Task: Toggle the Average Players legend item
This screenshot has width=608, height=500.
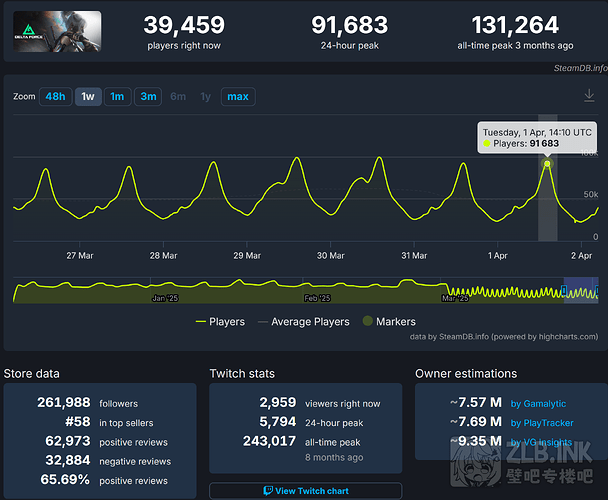Action: coord(304,322)
